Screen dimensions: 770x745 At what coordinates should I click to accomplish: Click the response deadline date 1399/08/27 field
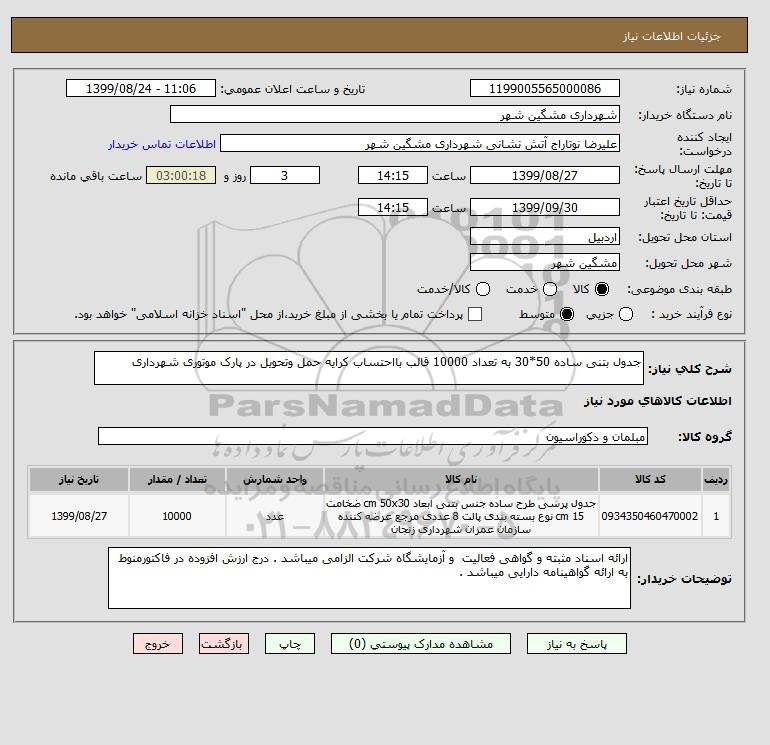coord(545,175)
